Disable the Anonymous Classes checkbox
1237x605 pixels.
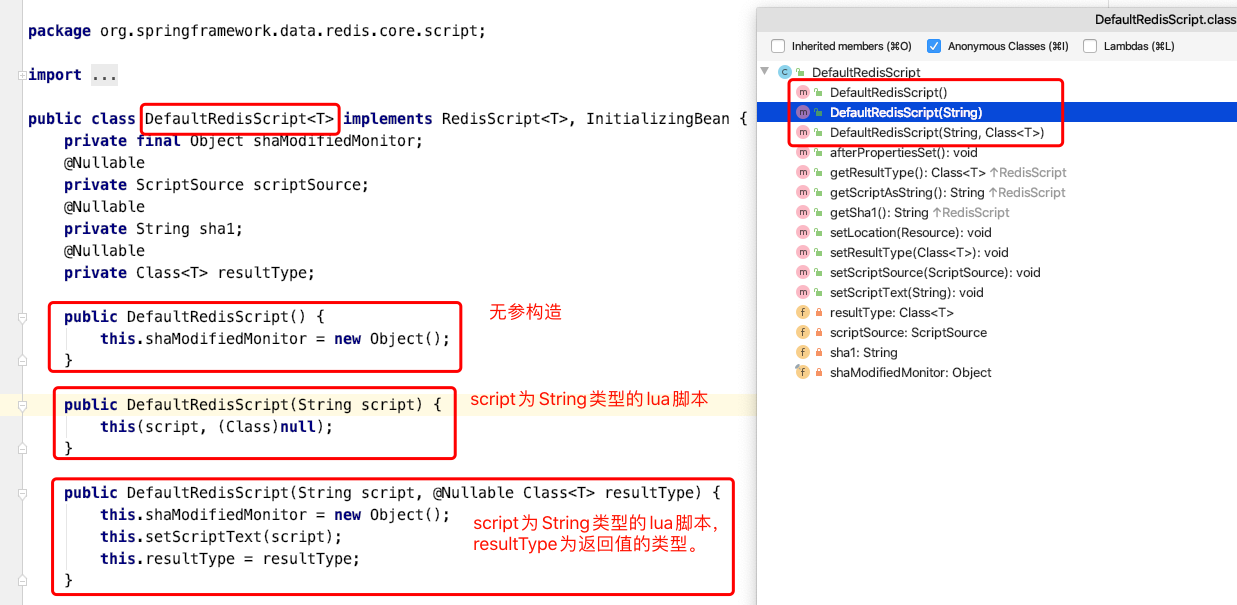pos(933,45)
